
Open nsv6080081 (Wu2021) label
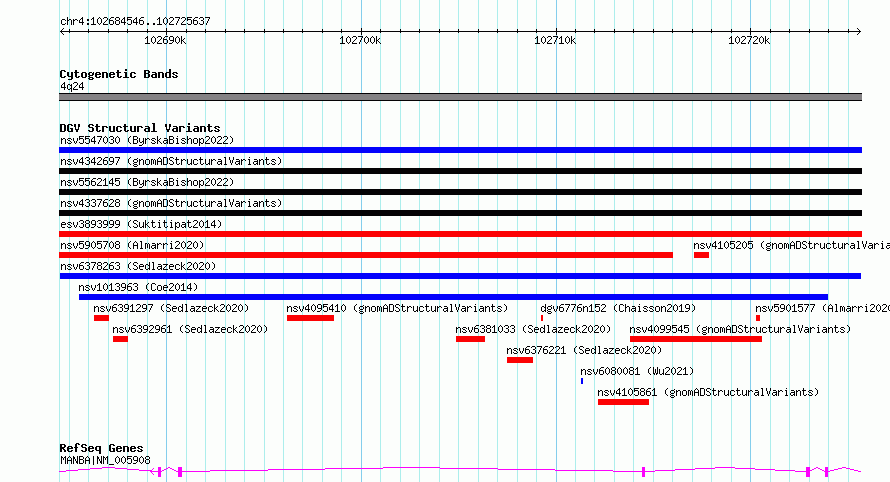(637, 371)
